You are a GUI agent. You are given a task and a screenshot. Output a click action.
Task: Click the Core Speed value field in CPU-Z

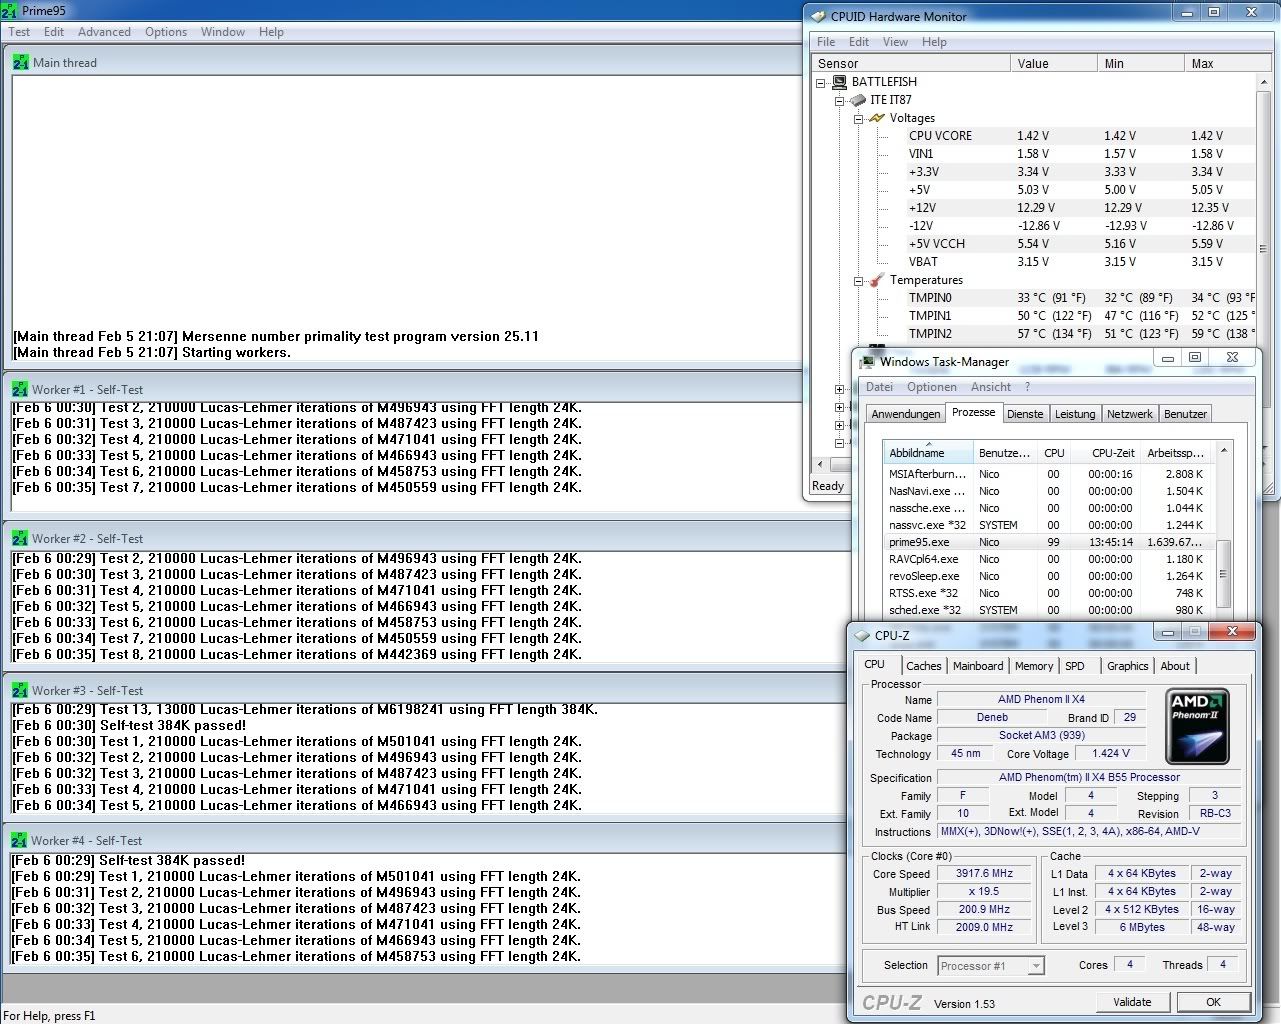point(985,873)
